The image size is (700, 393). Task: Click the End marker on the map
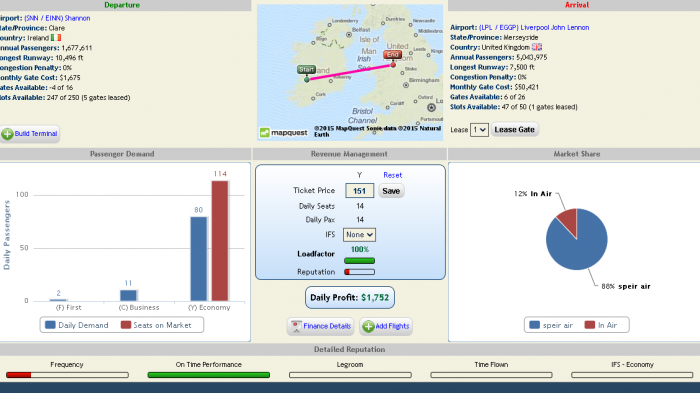pos(392,55)
